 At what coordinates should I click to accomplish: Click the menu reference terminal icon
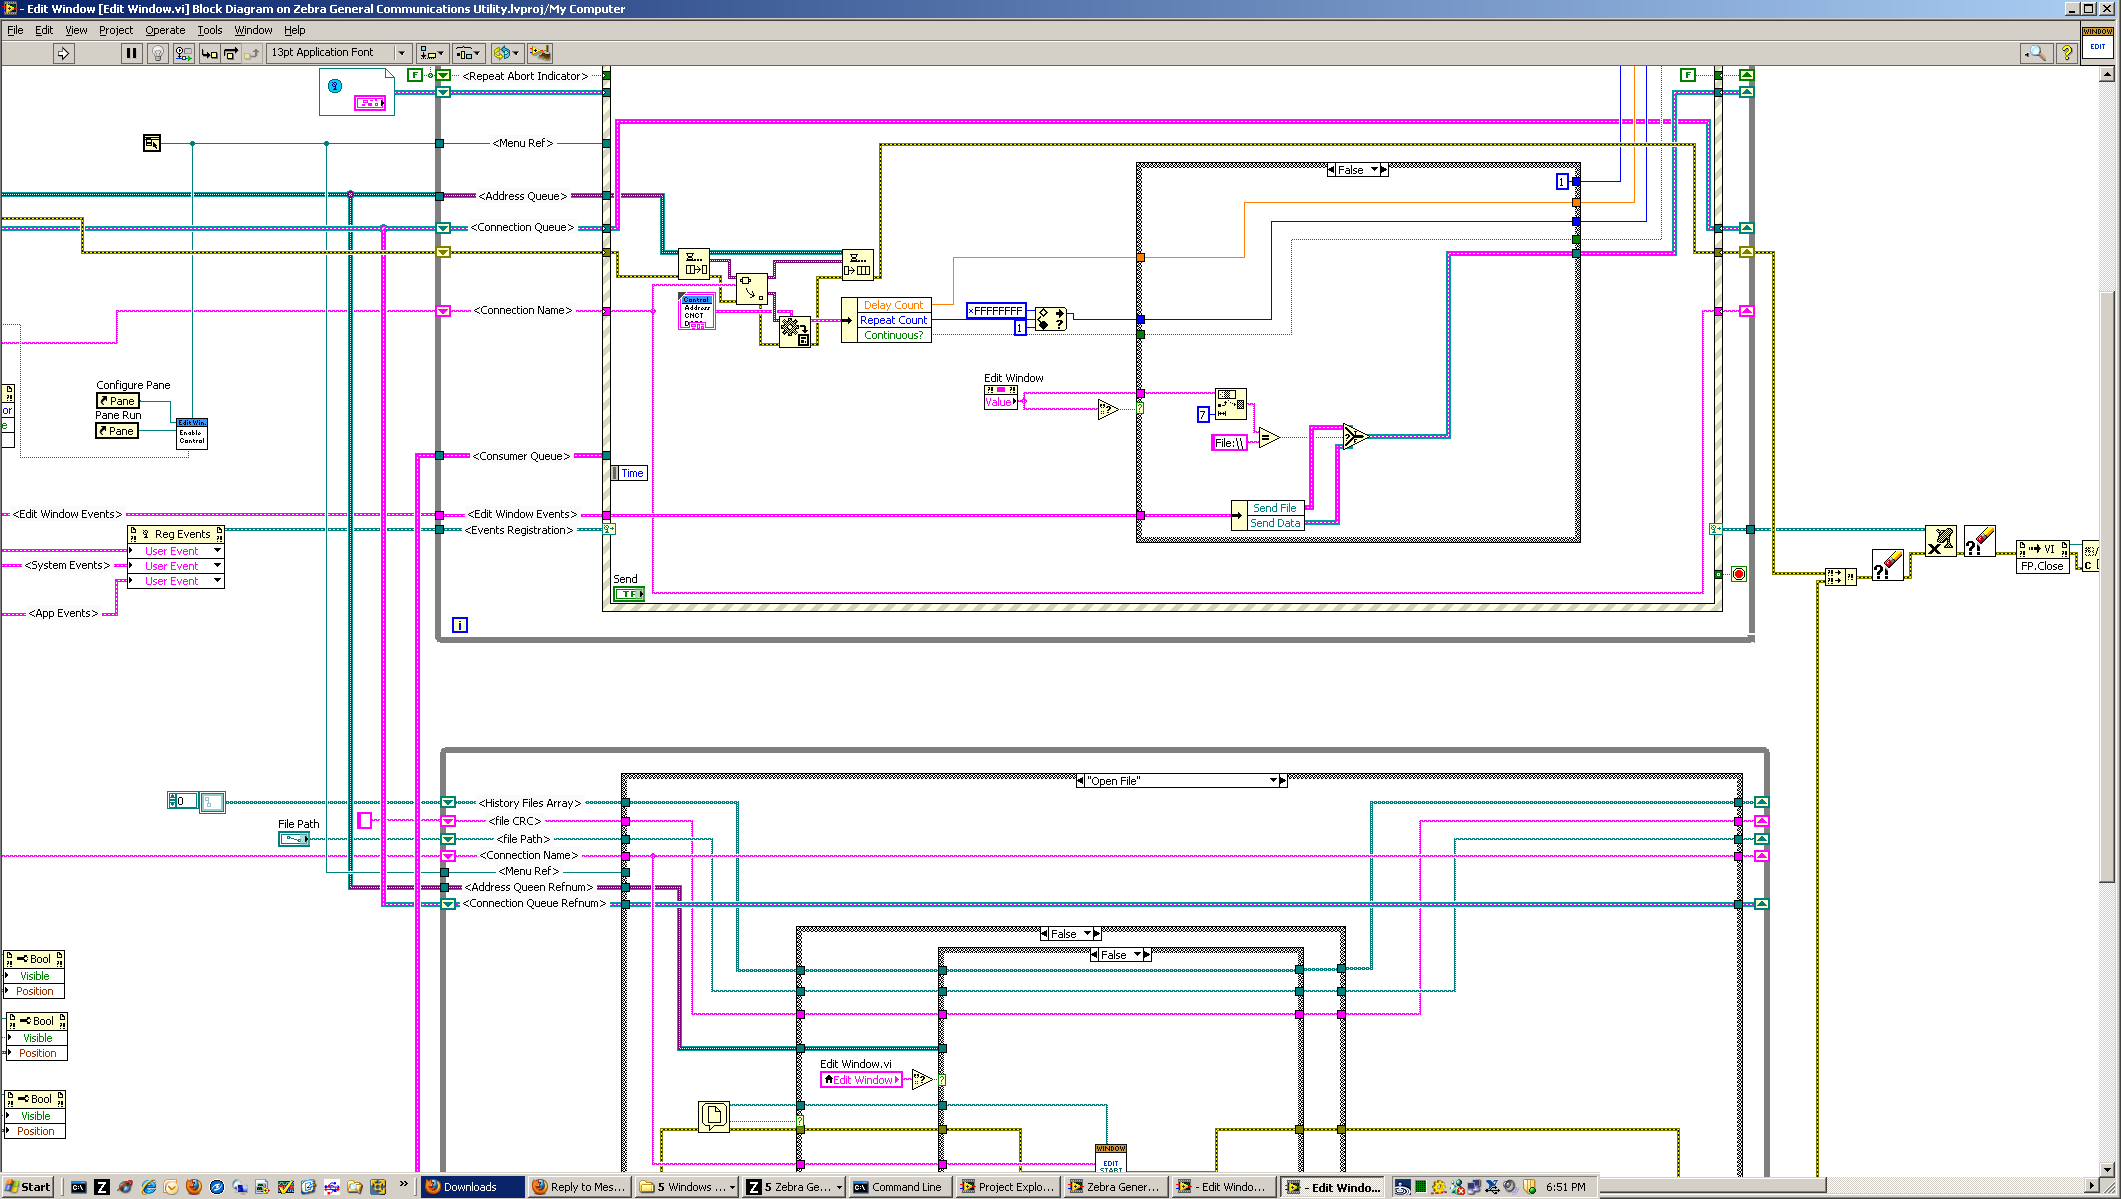[x=152, y=143]
